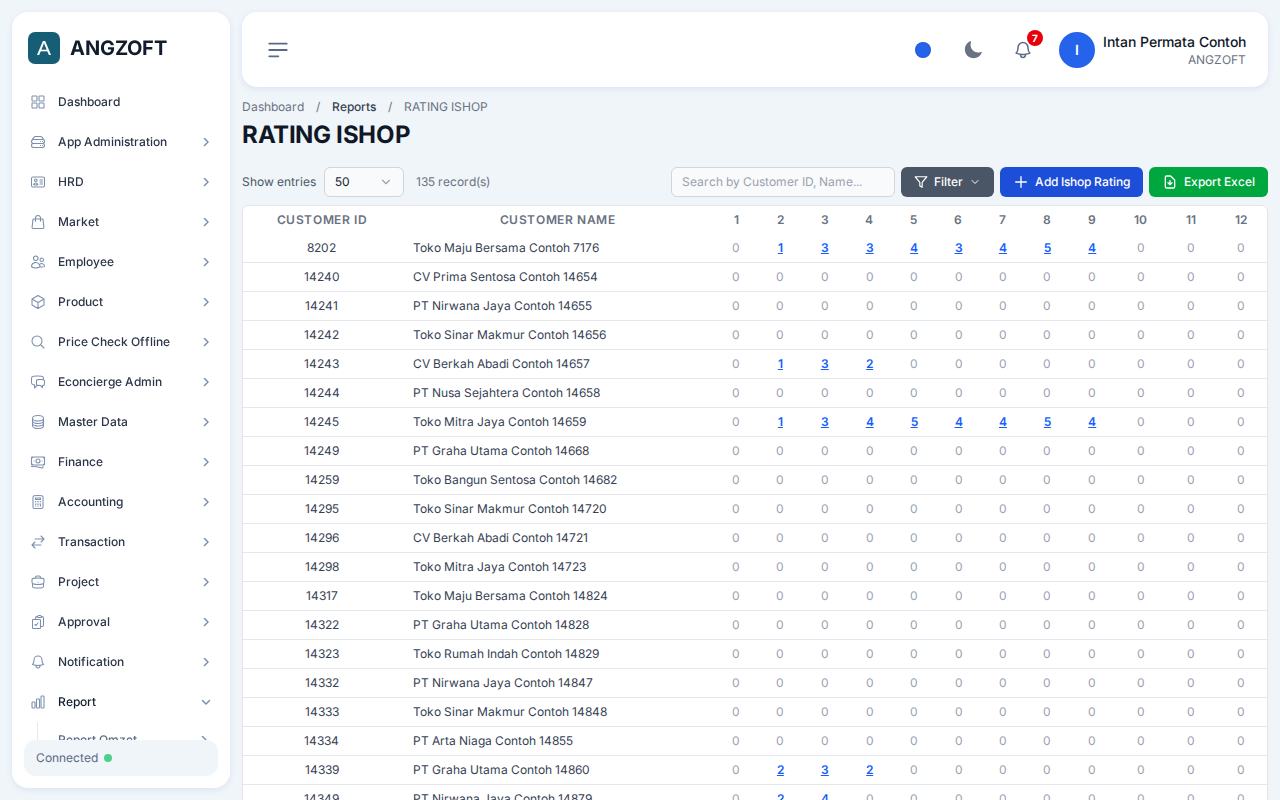This screenshot has height=800, width=1280.
Task: Collapse the Report menu chevron
Action: point(206,702)
